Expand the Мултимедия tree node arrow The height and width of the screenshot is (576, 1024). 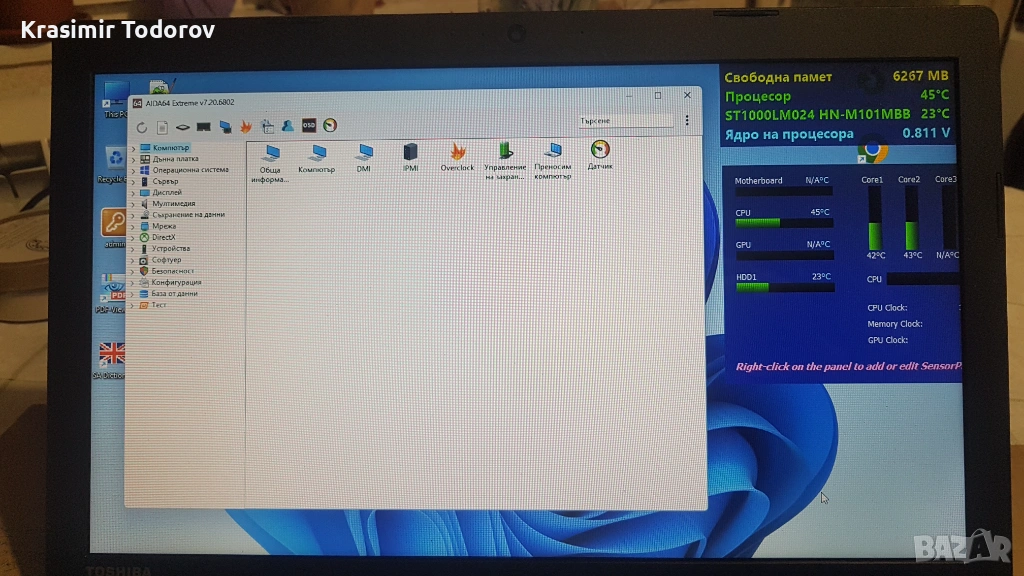coord(133,204)
